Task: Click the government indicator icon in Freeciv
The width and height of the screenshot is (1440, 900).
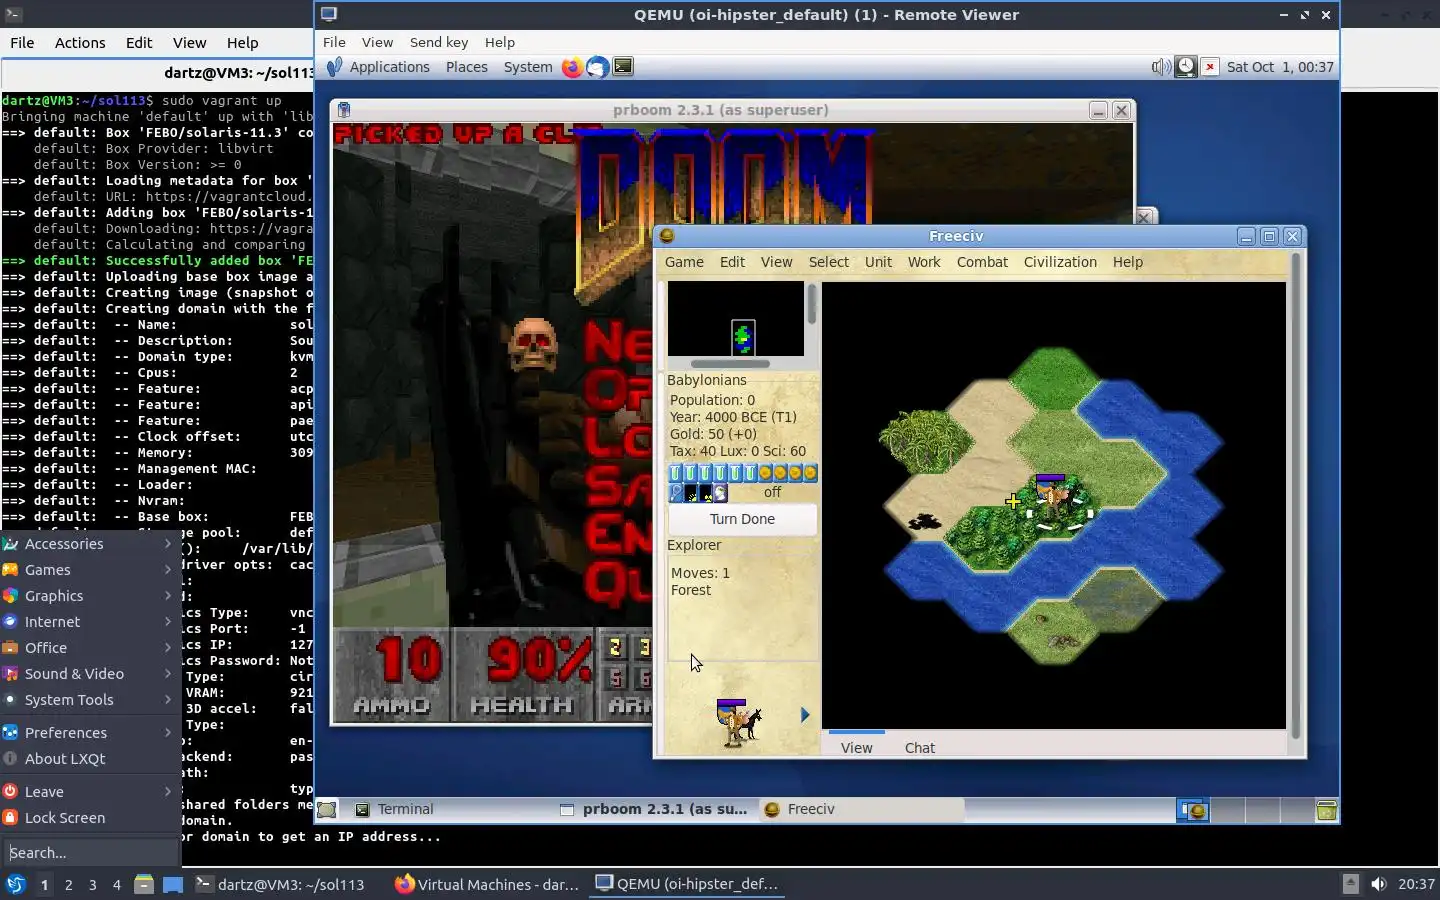Action: (x=720, y=493)
